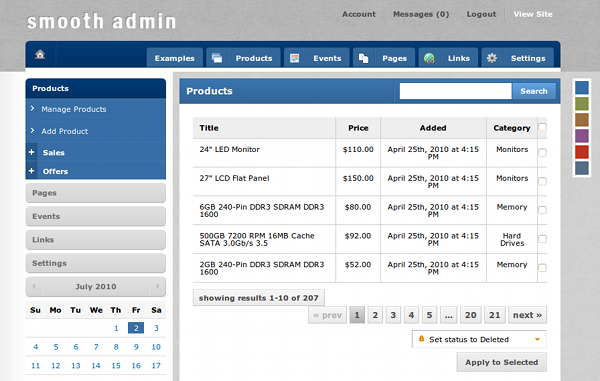Screen dimensions: 600x381
Task: Click the Links tab globe icon
Action: pos(429,58)
